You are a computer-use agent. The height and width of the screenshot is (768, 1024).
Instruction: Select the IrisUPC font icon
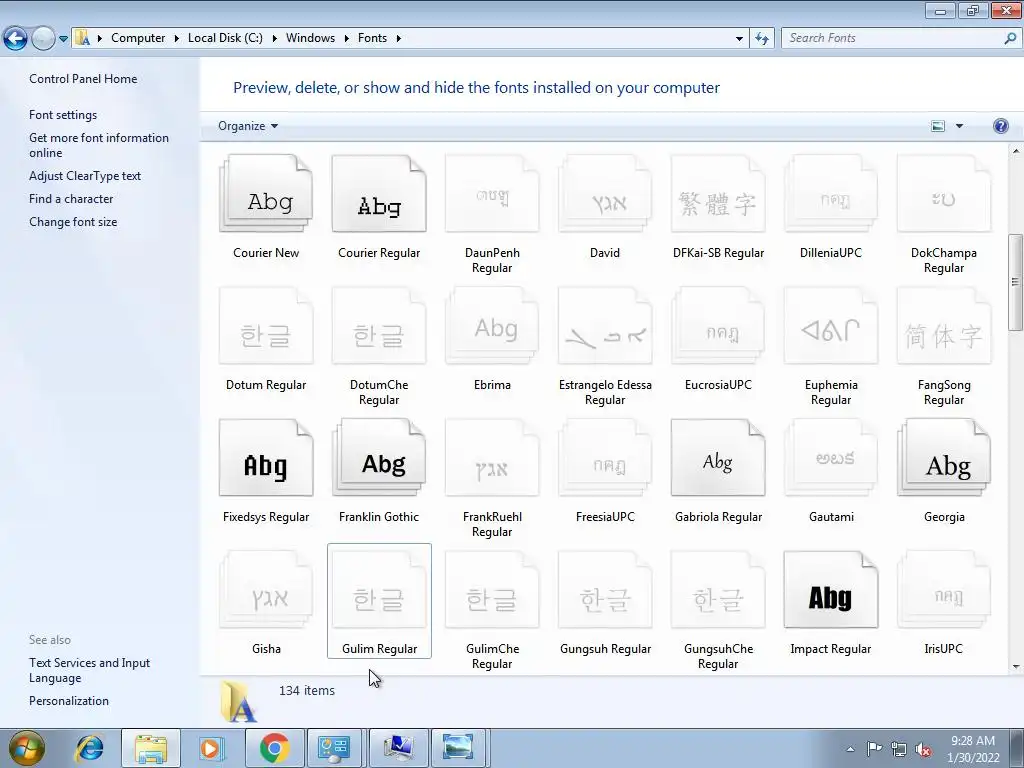coord(944,590)
